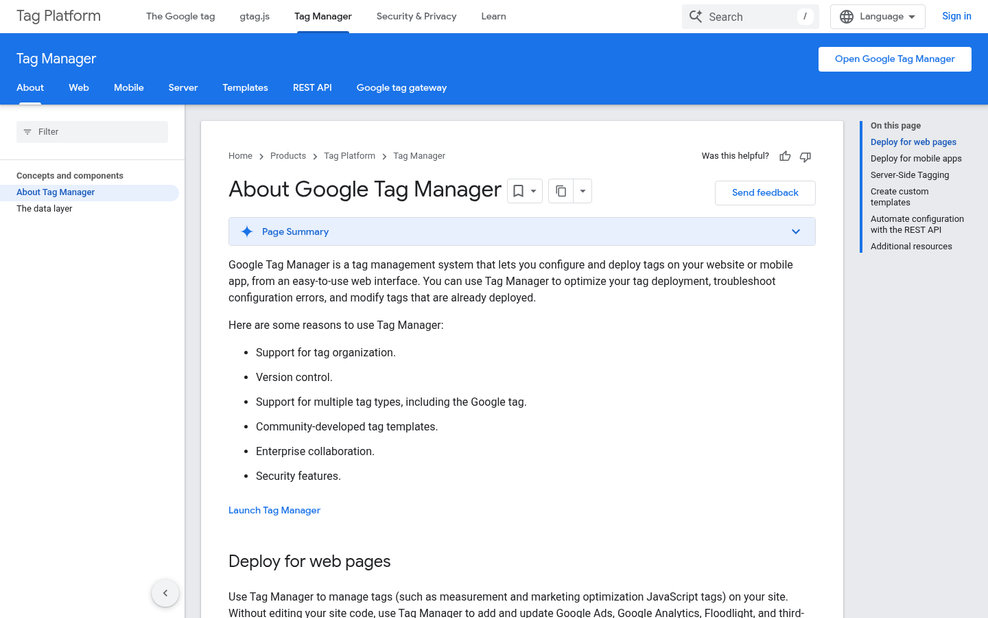The height and width of the screenshot is (618, 988).
Task: Switch to Google tag gateway tab
Action: (x=401, y=88)
